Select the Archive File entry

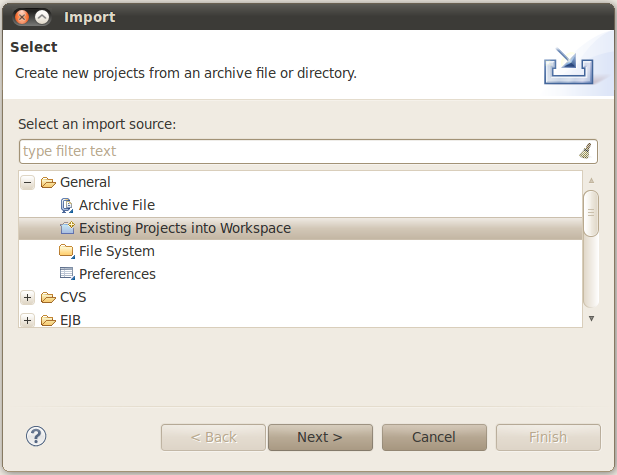(117, 205)
